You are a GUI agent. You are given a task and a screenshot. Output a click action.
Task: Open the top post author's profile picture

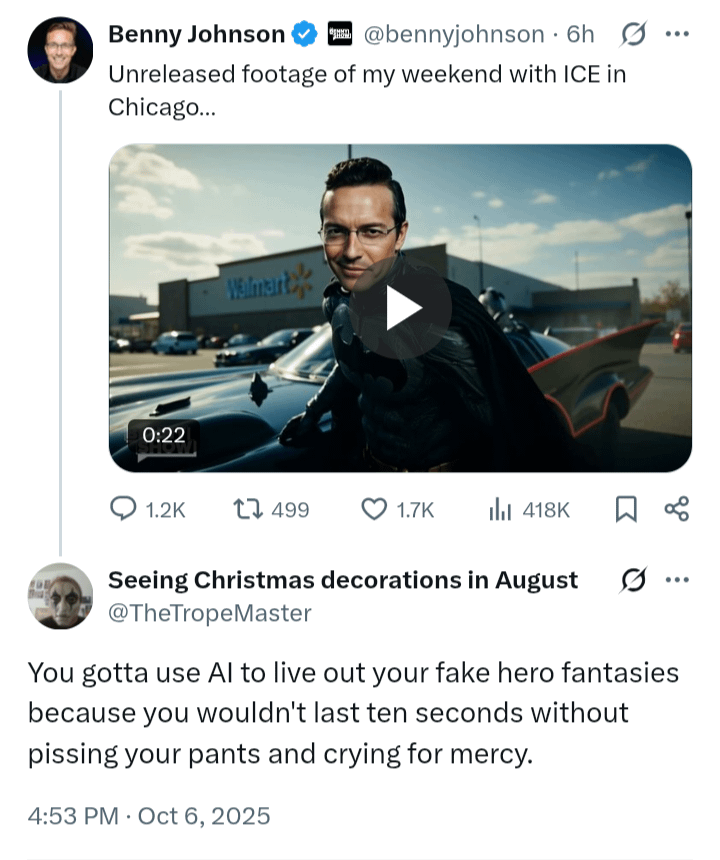click(x=60, y=50)
